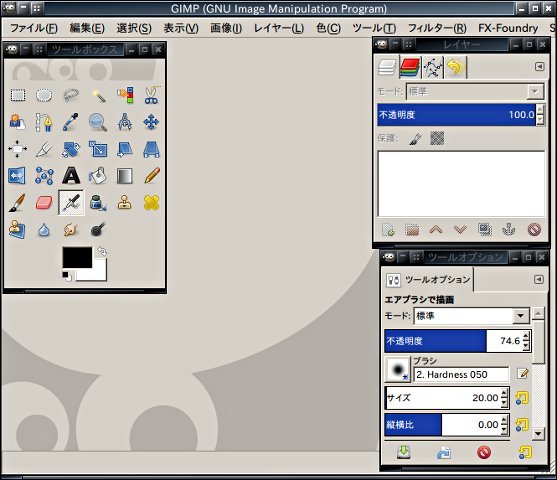Select the Clone stamp tool

click(x=125, y=203)
